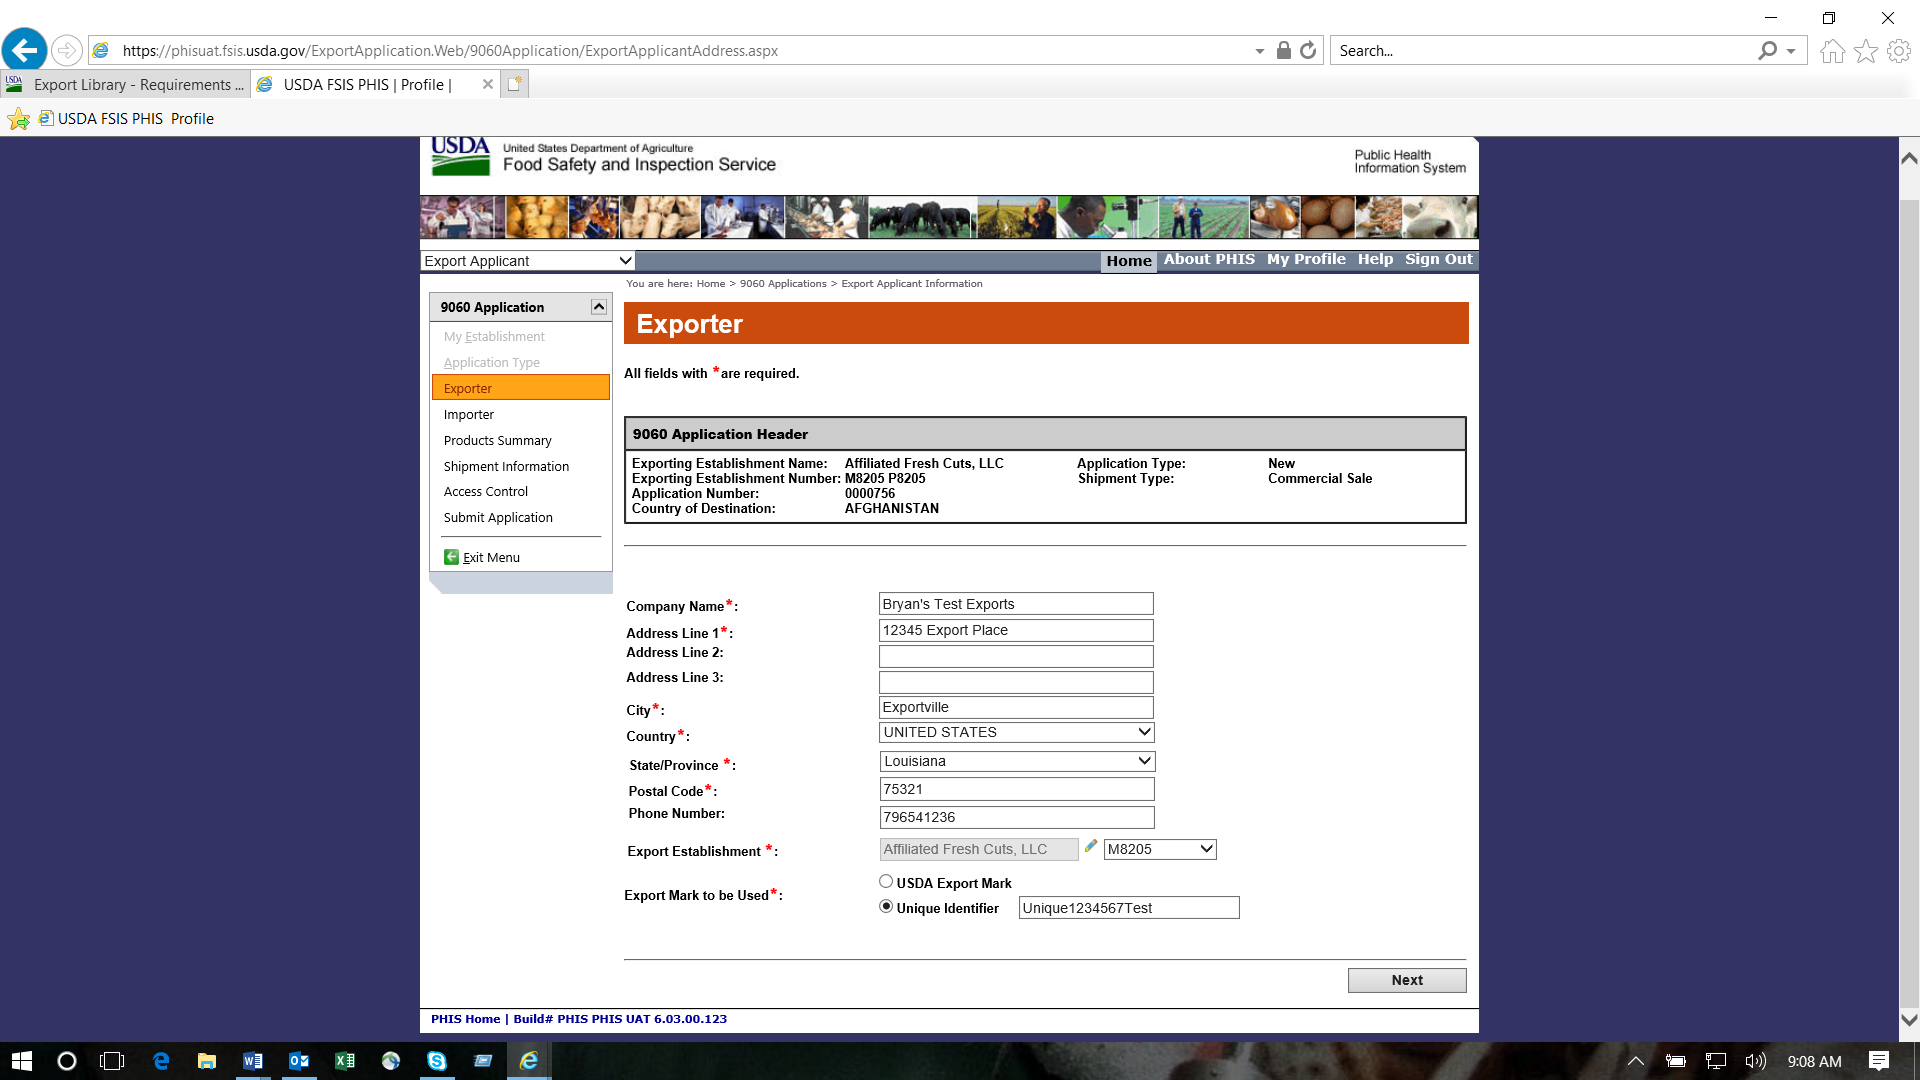Open browser tools gear icon

(x=1898, y=51)
